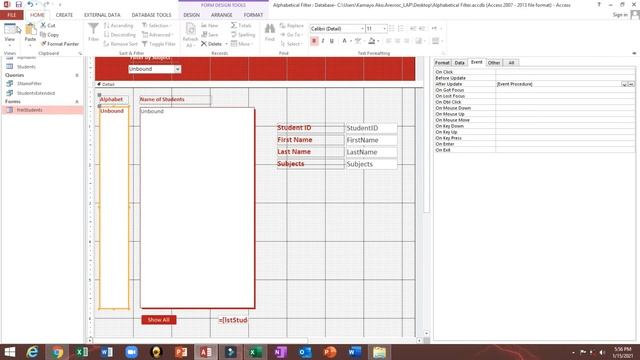Select the StudentID text box on the form
The height and width of the screenshot is (360, 640).
[371, 128]
